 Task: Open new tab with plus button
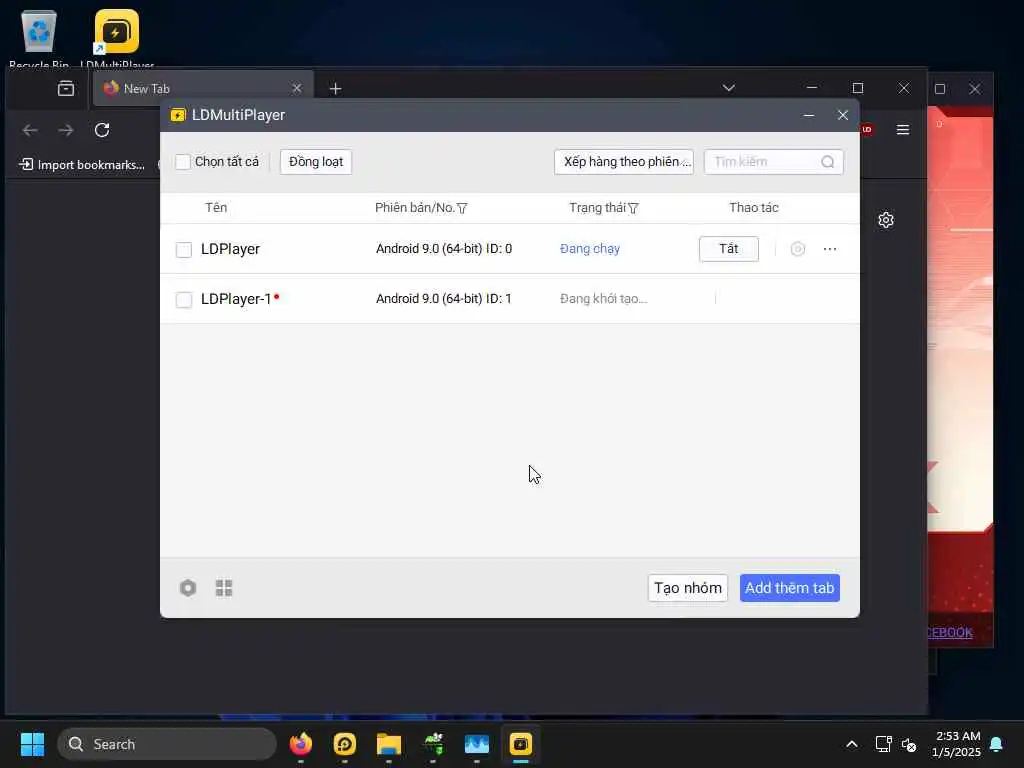click(x=336, y=88)
